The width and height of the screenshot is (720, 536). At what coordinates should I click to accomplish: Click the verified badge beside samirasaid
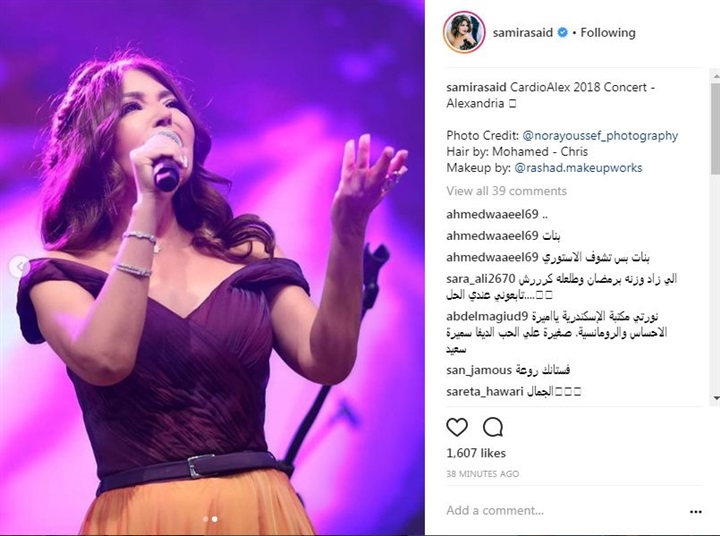tap(562, 33)
